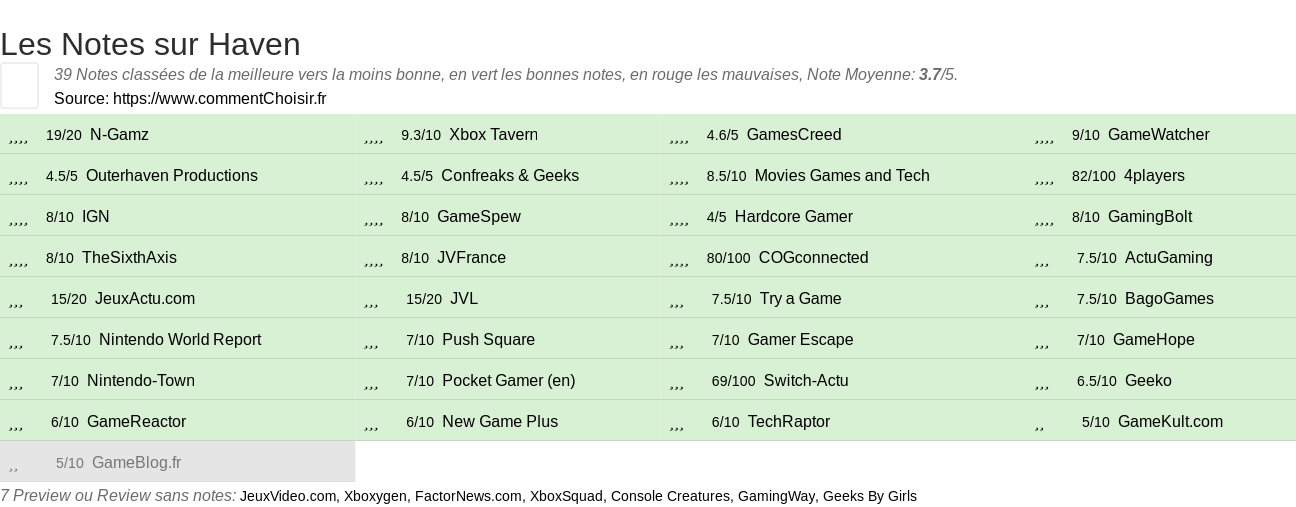The height and width of the screenshot is (507, 1296).
Task: Click the 82/100 score for 4players
Action: point(1094,176)
